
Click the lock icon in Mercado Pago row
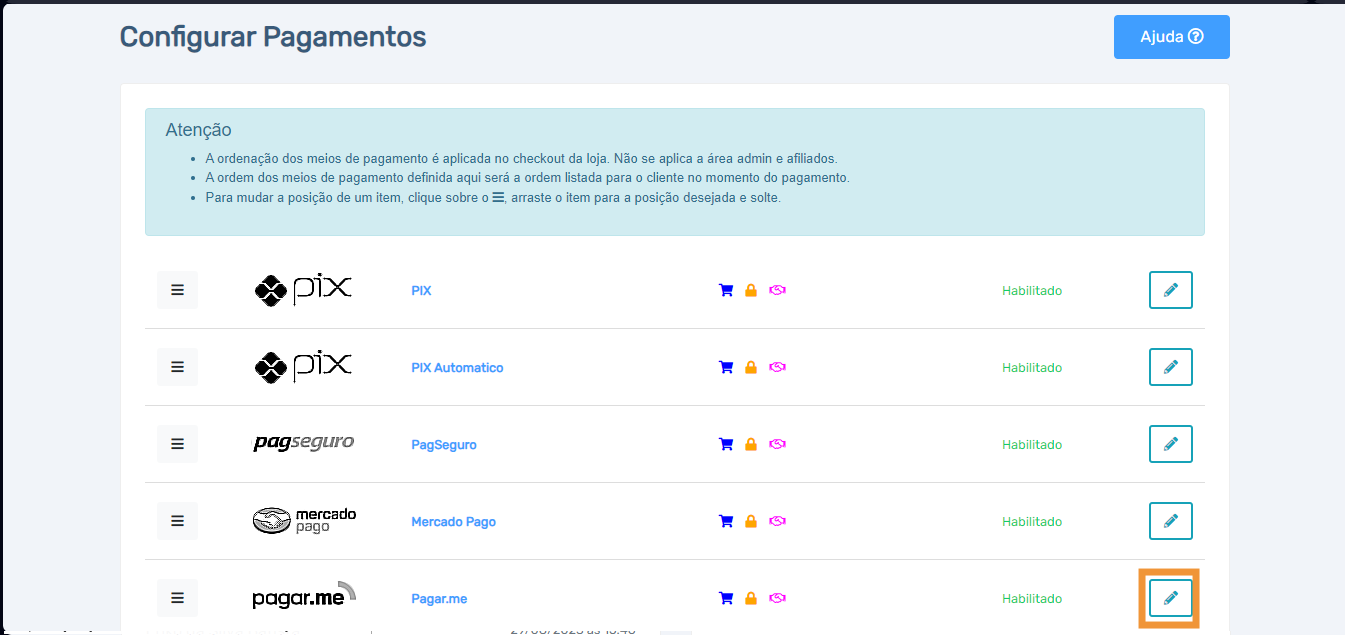[x=751, y=521]
